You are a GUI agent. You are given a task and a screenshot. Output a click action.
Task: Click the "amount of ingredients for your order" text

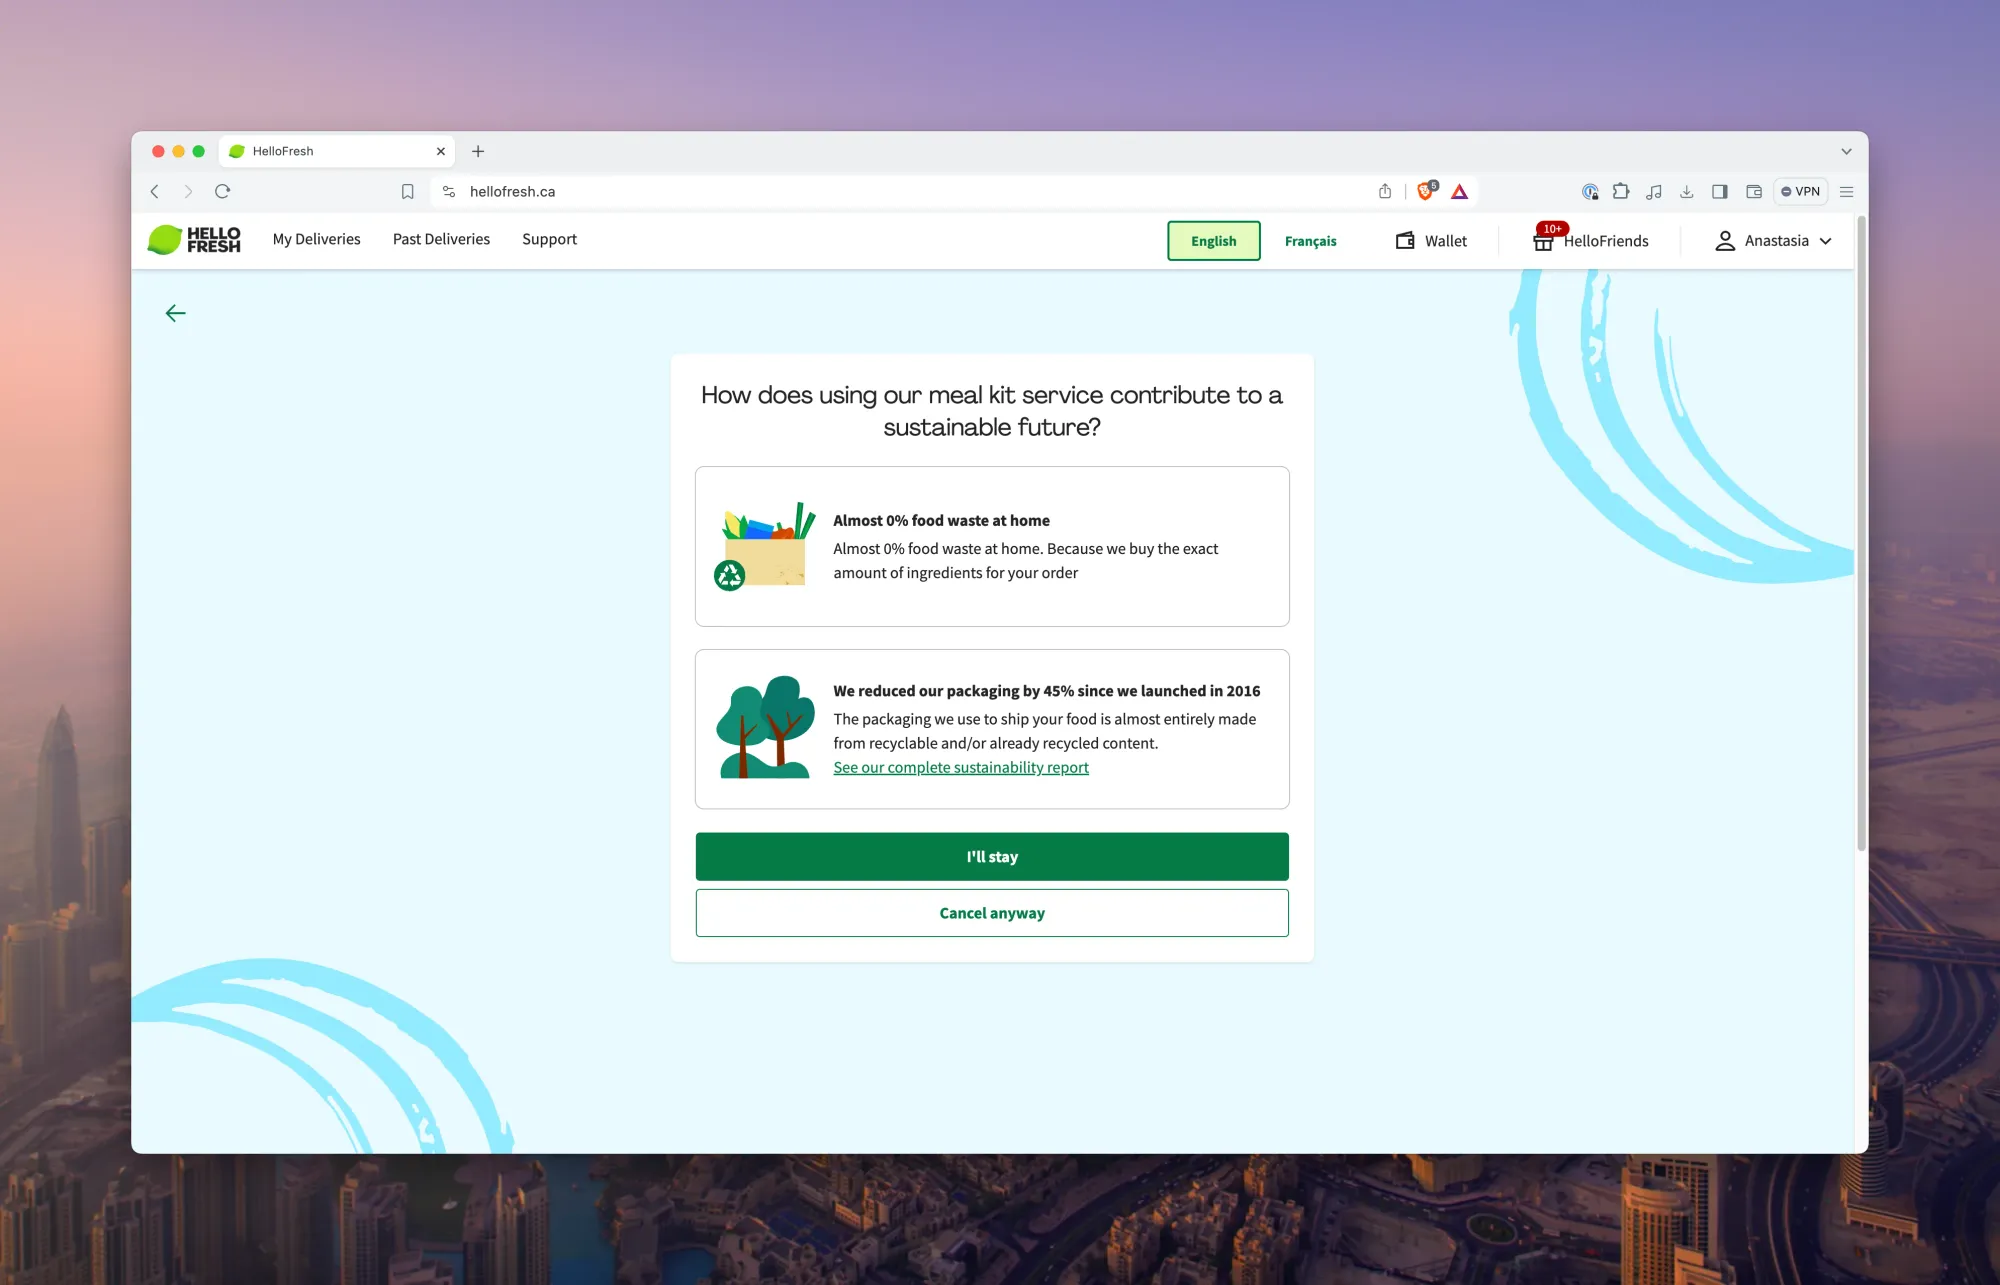(x=955, y=573)
